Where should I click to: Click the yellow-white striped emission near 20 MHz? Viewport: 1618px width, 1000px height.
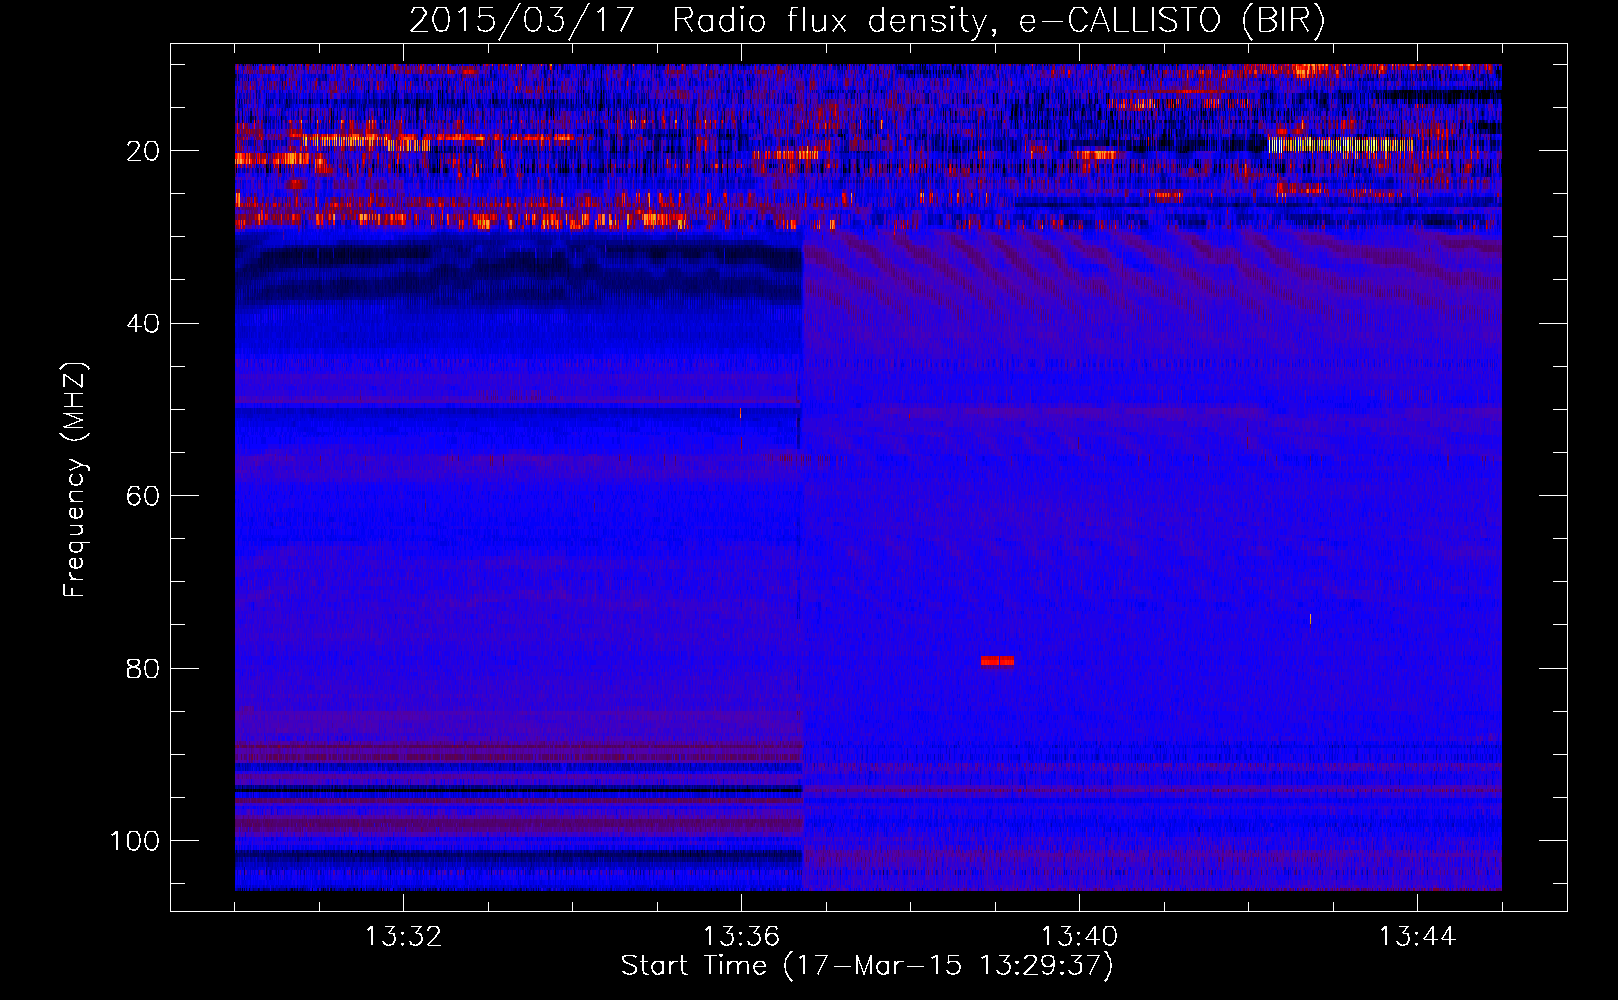click(1341, 145)
